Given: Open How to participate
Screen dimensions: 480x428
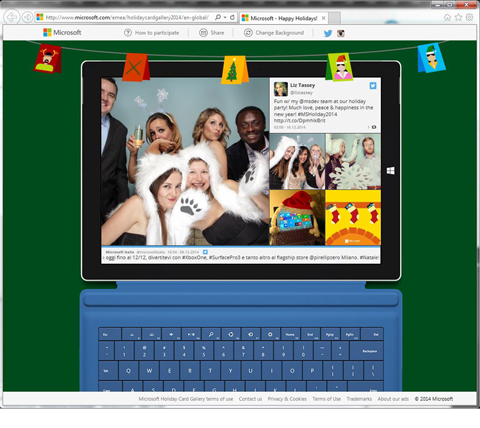Looking at the screenshot, I should 151,33.
